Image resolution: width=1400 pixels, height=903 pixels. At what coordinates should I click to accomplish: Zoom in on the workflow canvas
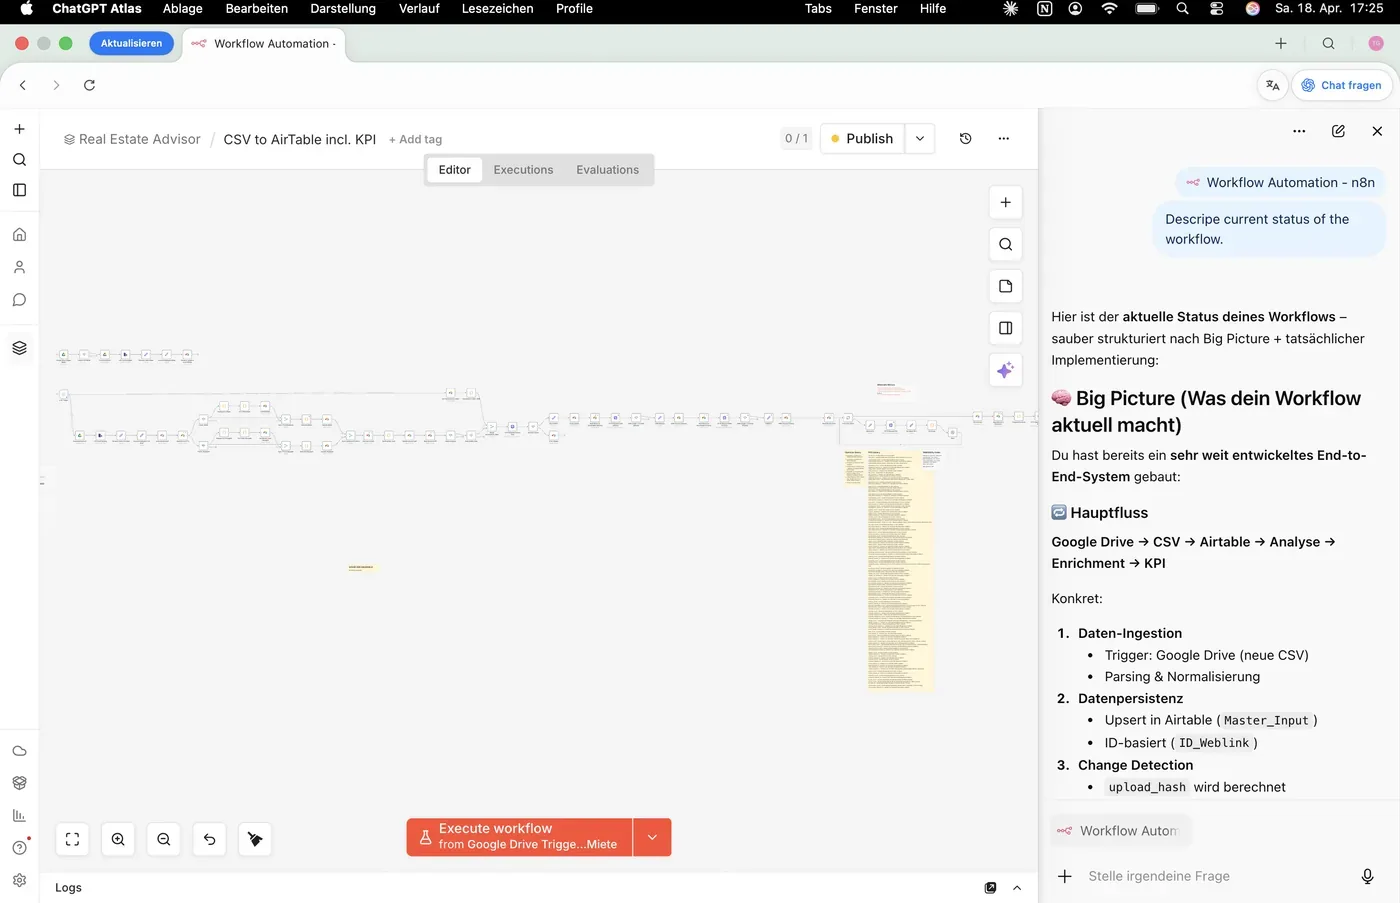tap(118, 840)
